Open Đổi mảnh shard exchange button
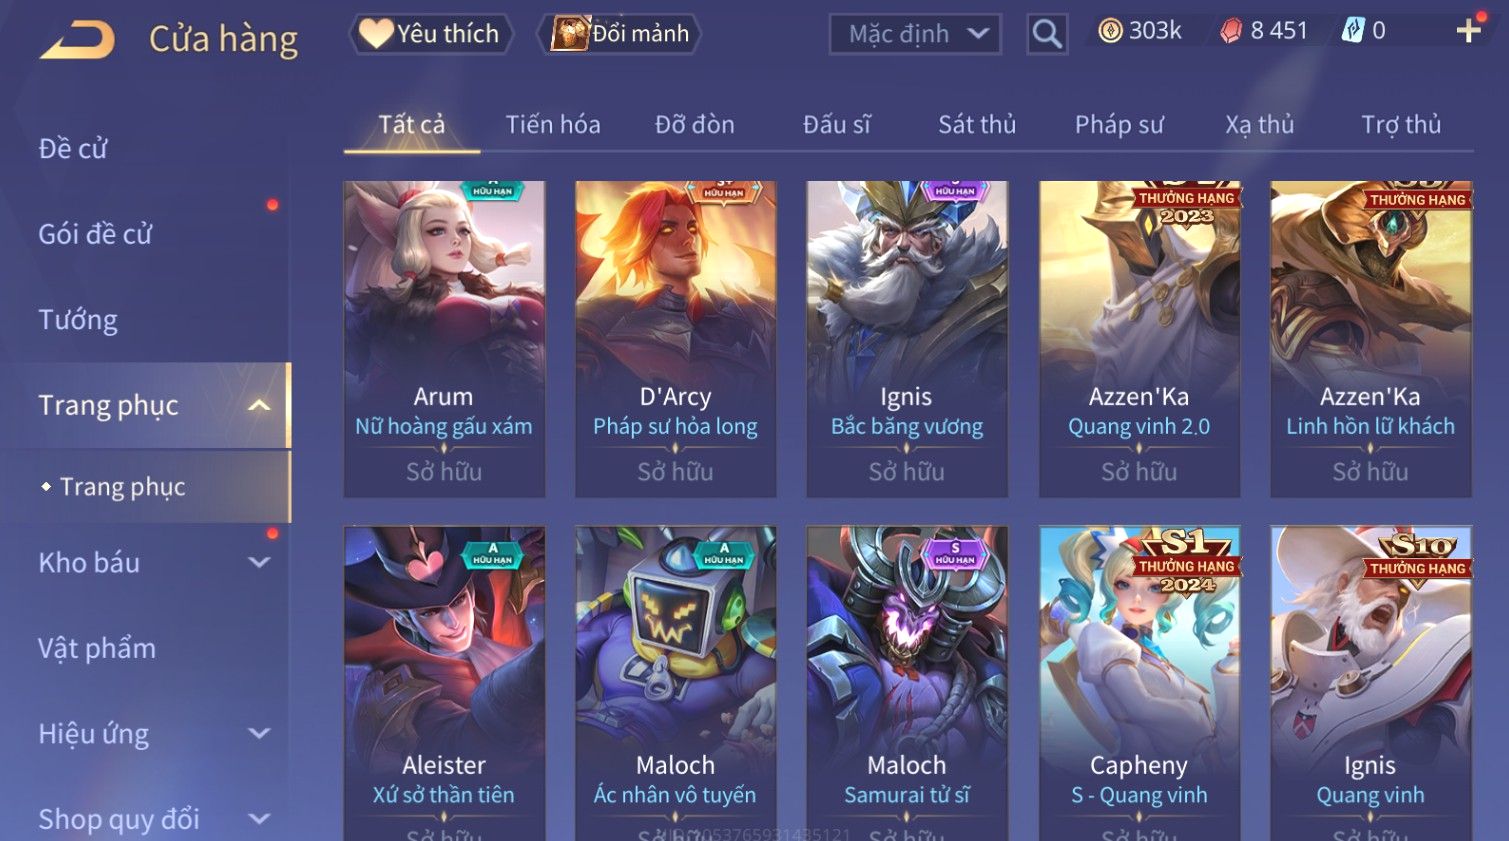 click(620, 34)
